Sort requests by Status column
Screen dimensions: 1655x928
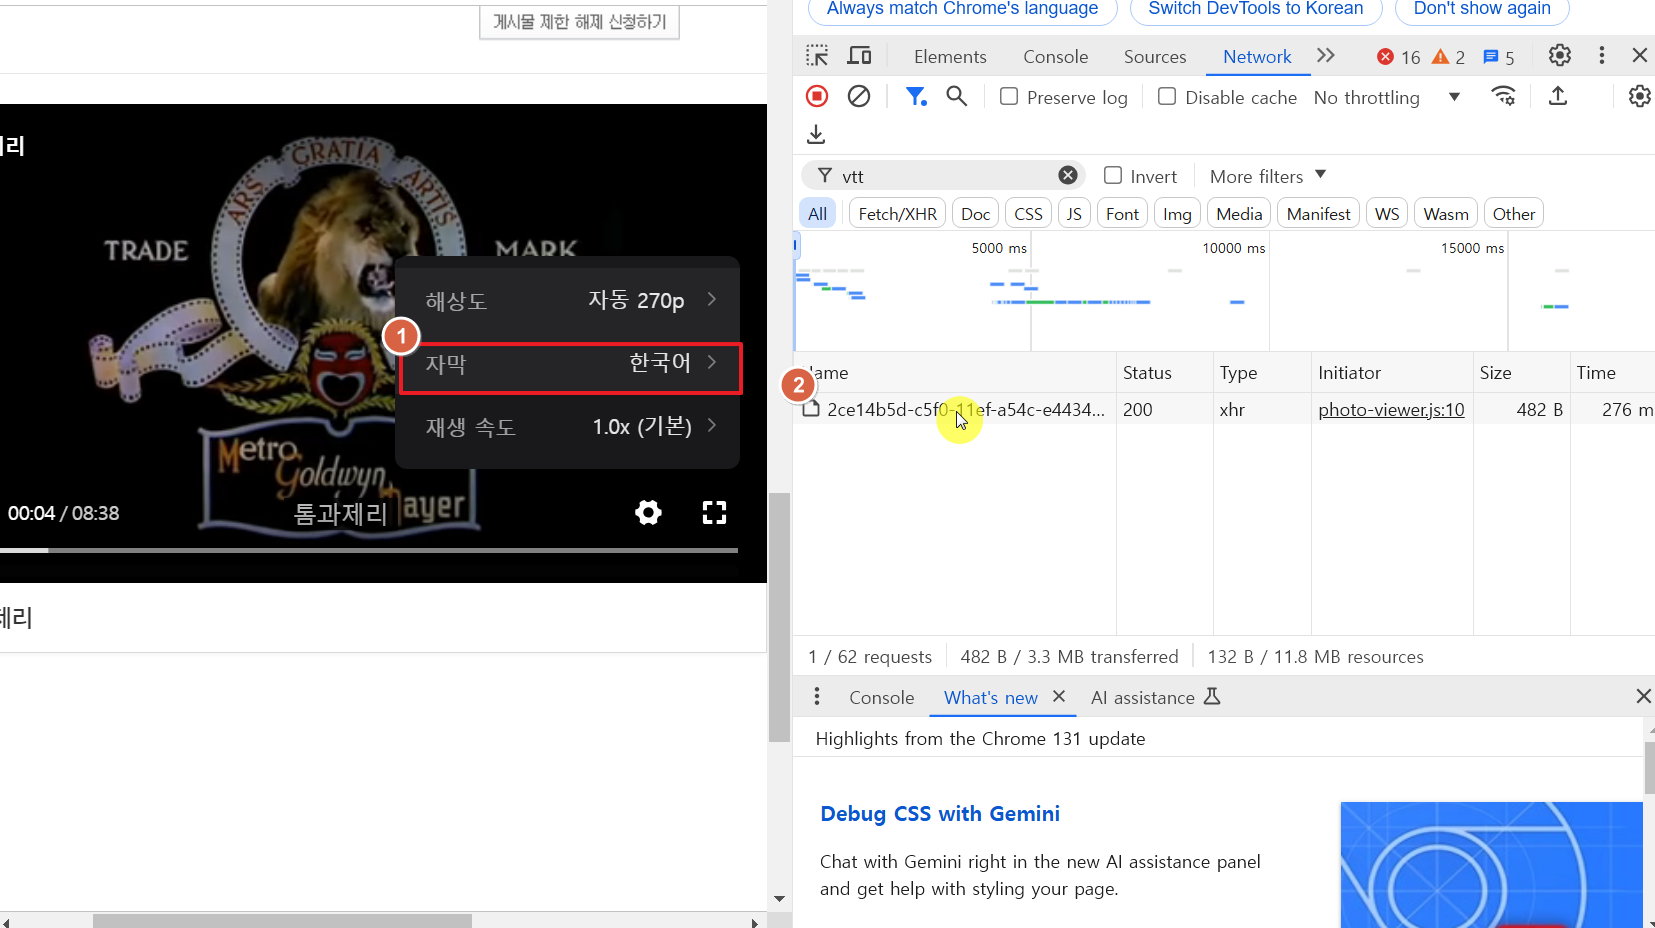click(1164, 372)
